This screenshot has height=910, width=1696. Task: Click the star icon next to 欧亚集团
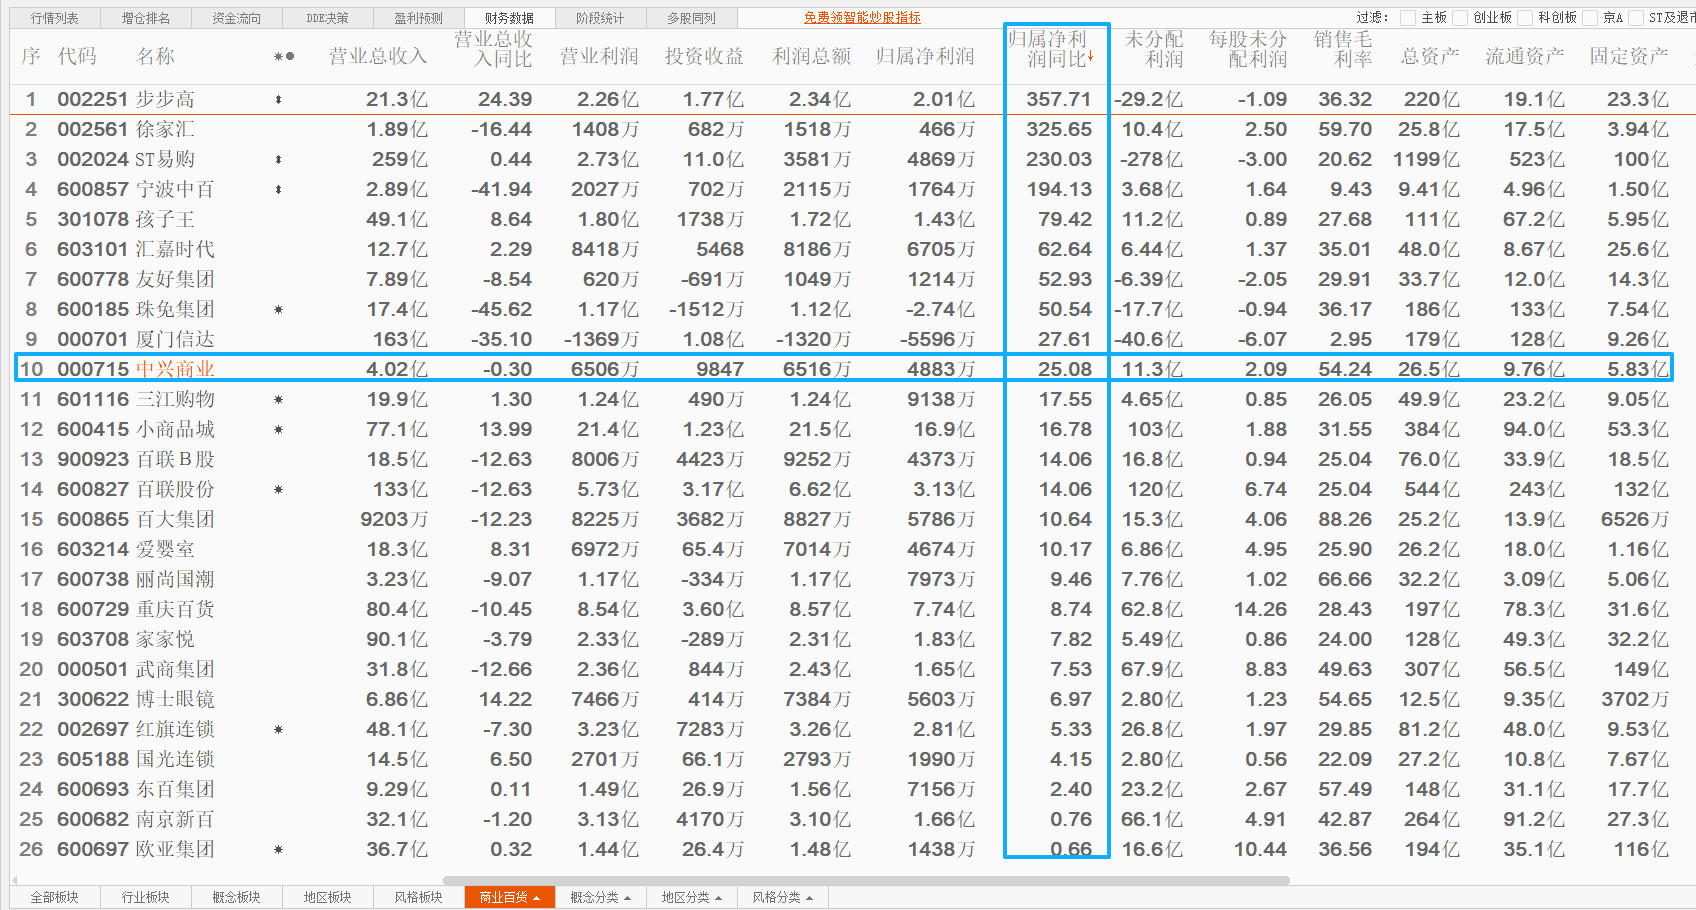coord(278,849)
